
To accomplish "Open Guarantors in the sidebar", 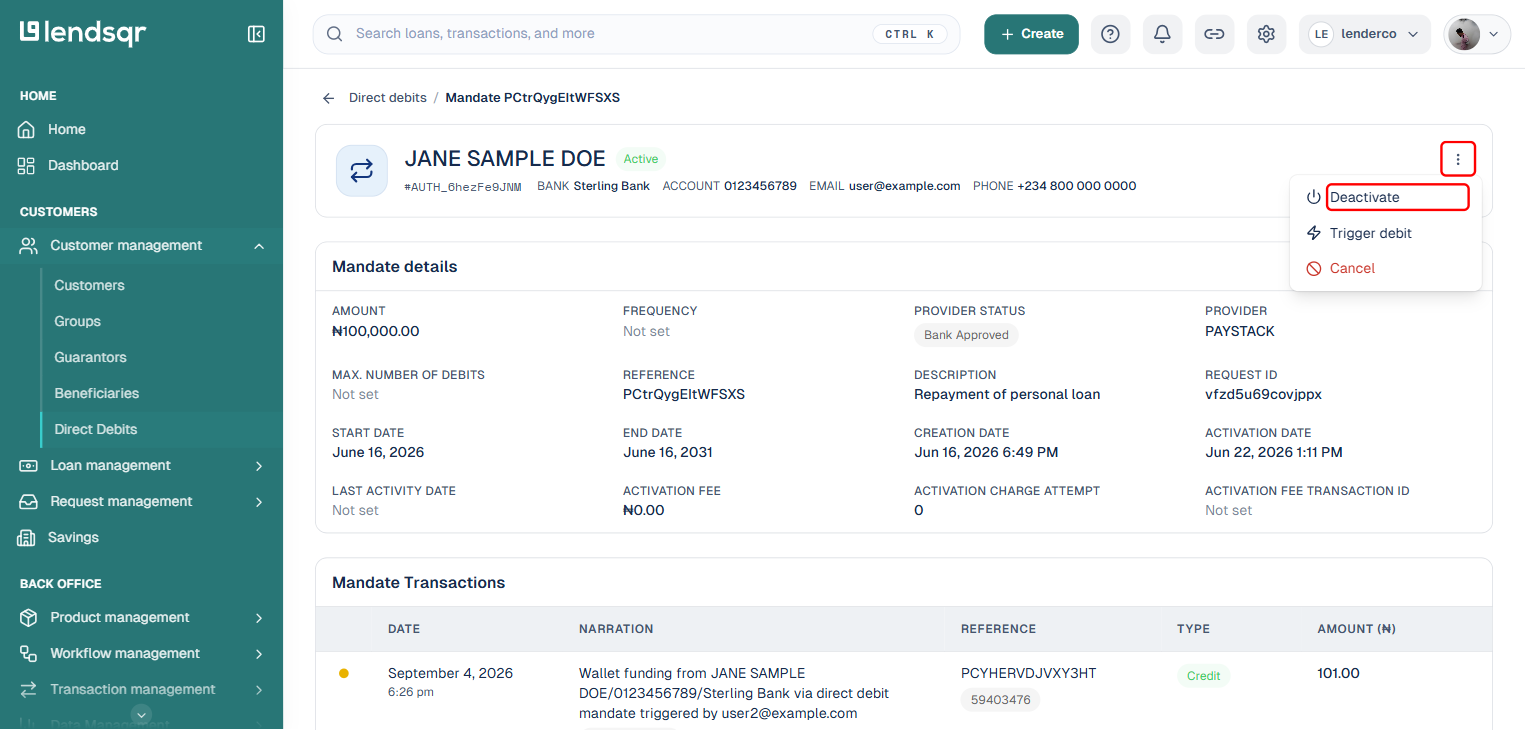I will (90, 357).
